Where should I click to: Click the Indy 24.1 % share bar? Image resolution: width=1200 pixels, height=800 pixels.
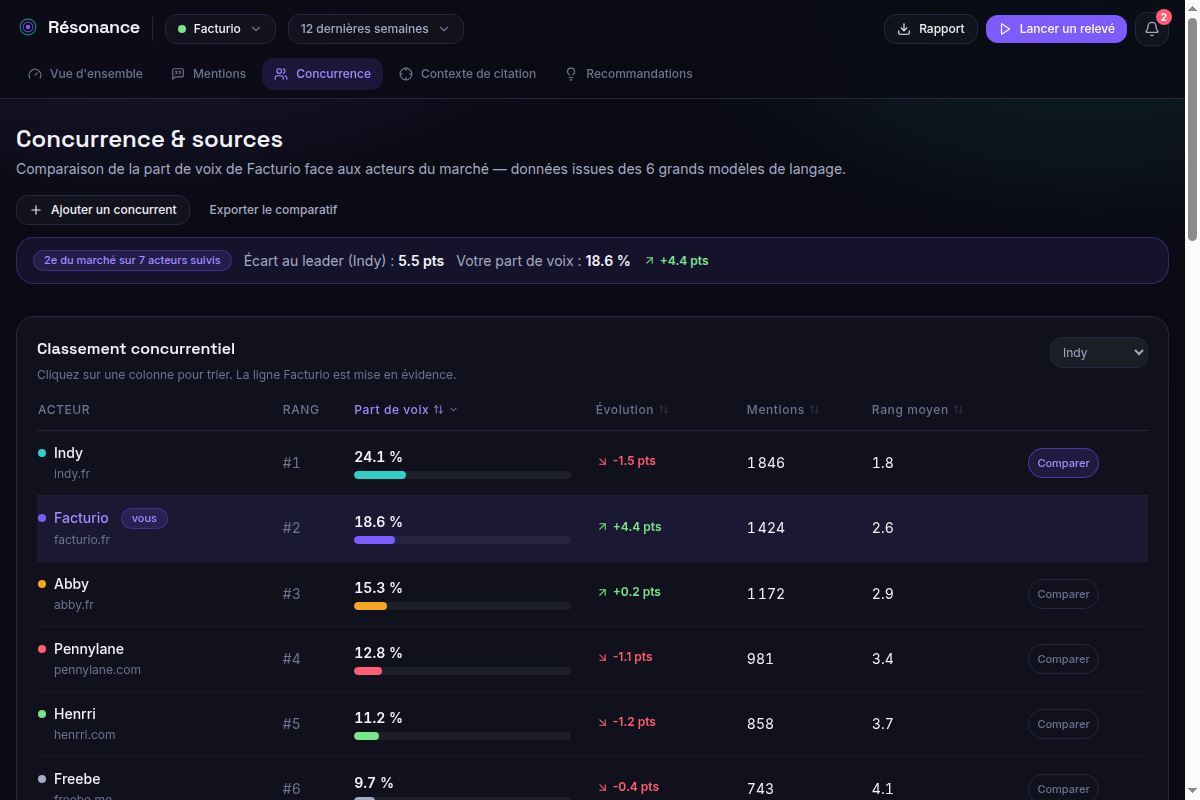(462, 475)
